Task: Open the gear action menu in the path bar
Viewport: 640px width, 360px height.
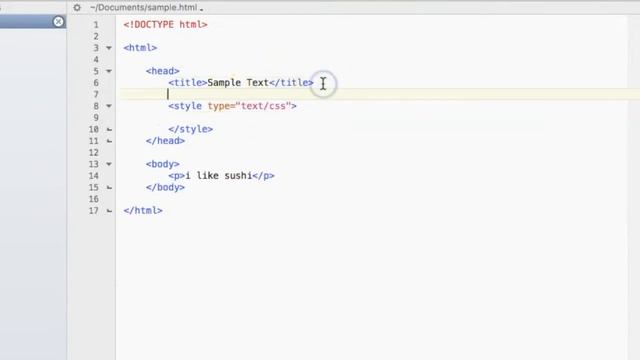Action: point(77,7)
